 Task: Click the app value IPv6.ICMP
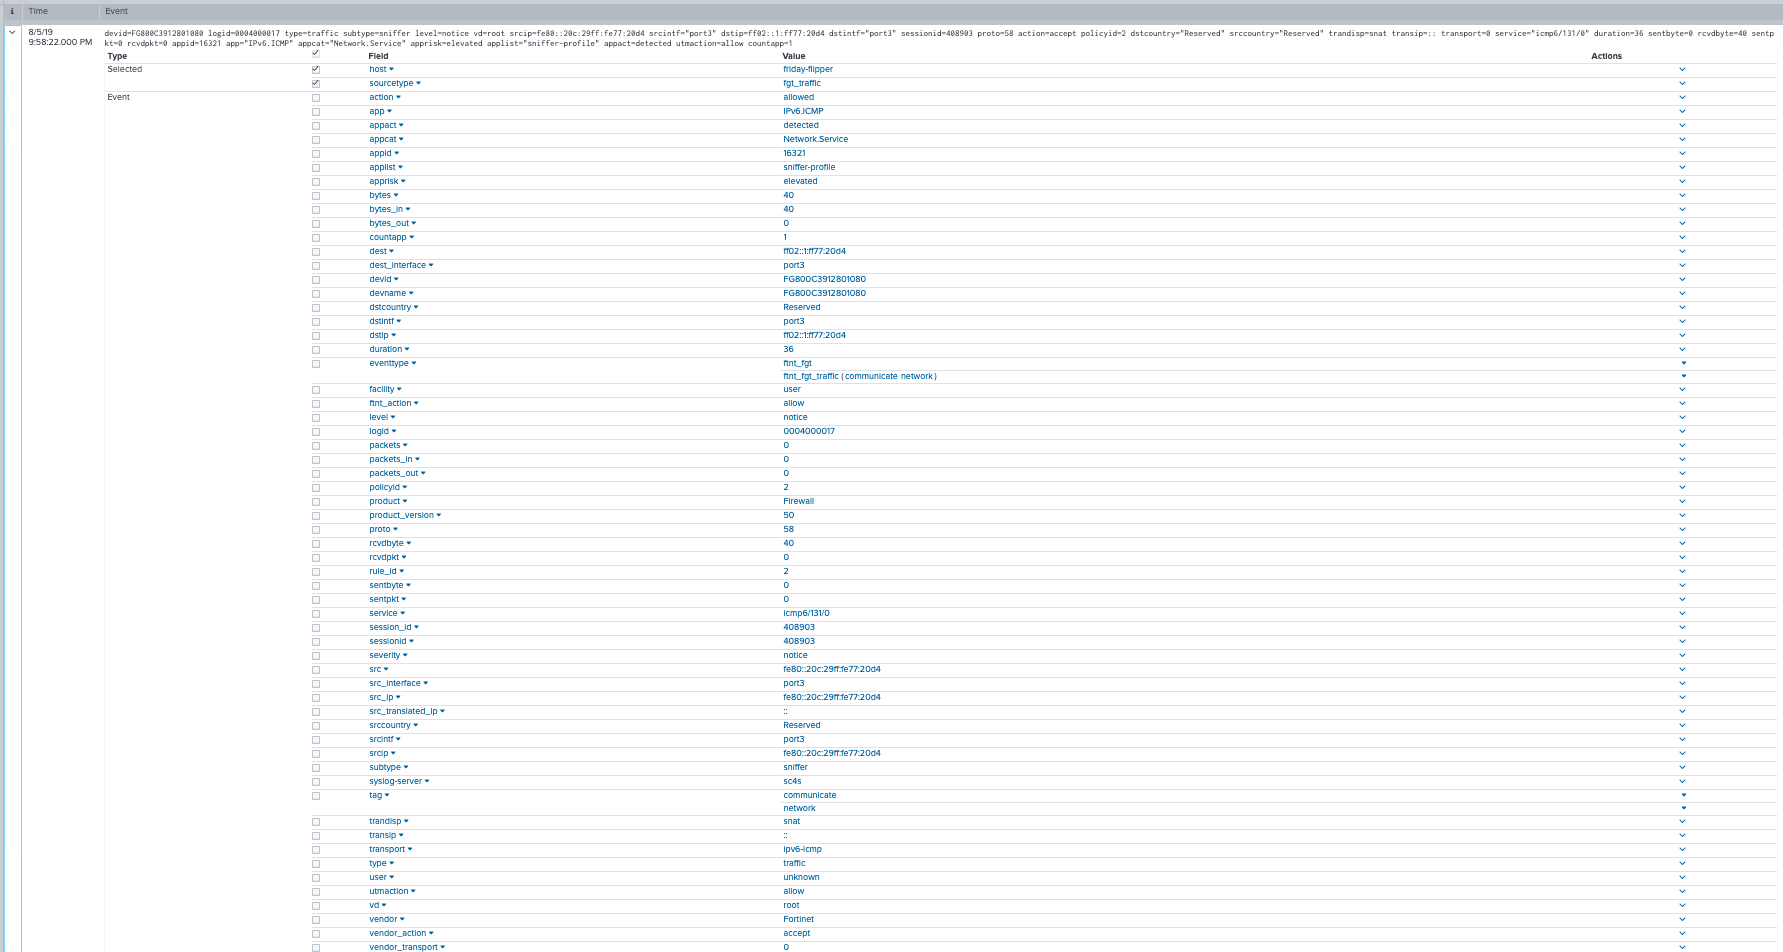coord(803,111)
